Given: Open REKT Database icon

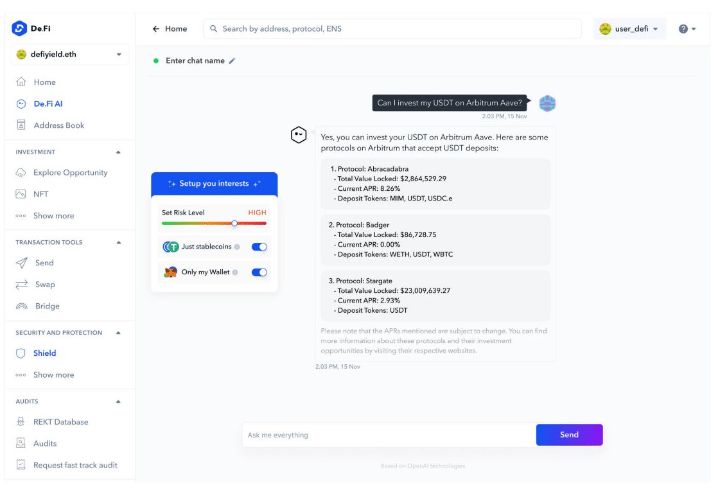Looking at the screenshot, I should (21, 422).
